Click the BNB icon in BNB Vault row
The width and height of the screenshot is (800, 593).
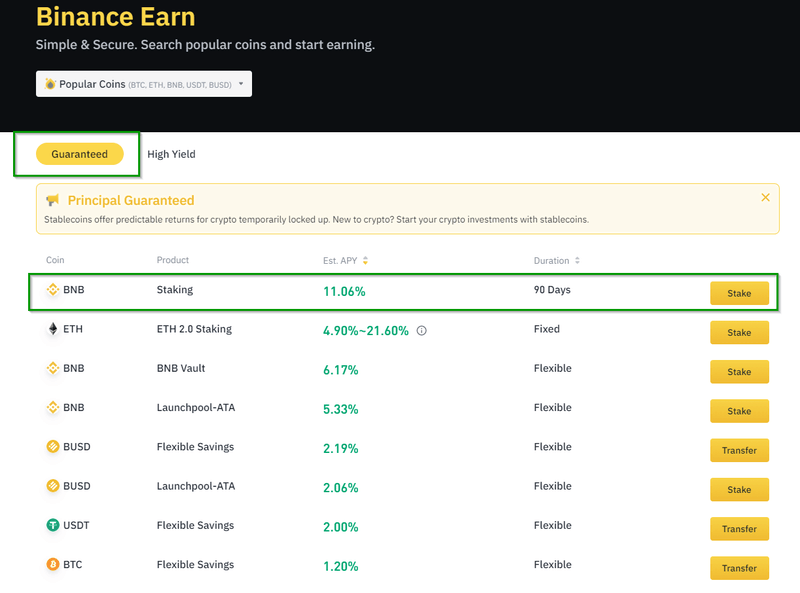(53, 368)
